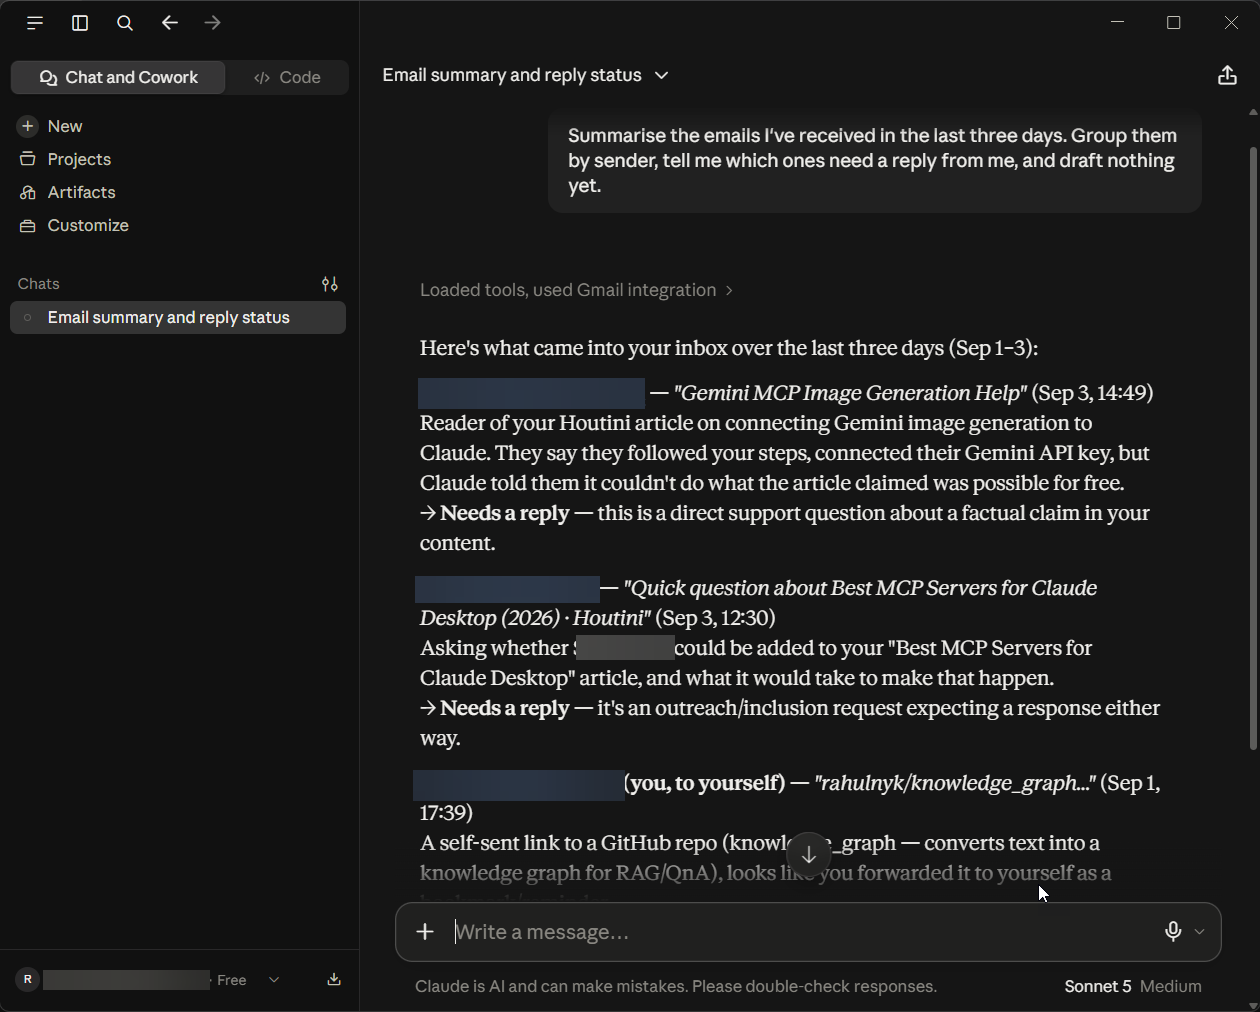This screenshot has width=1260, height=1012.
Task: Open the hamburger menu icon
Action: (35, 23)
